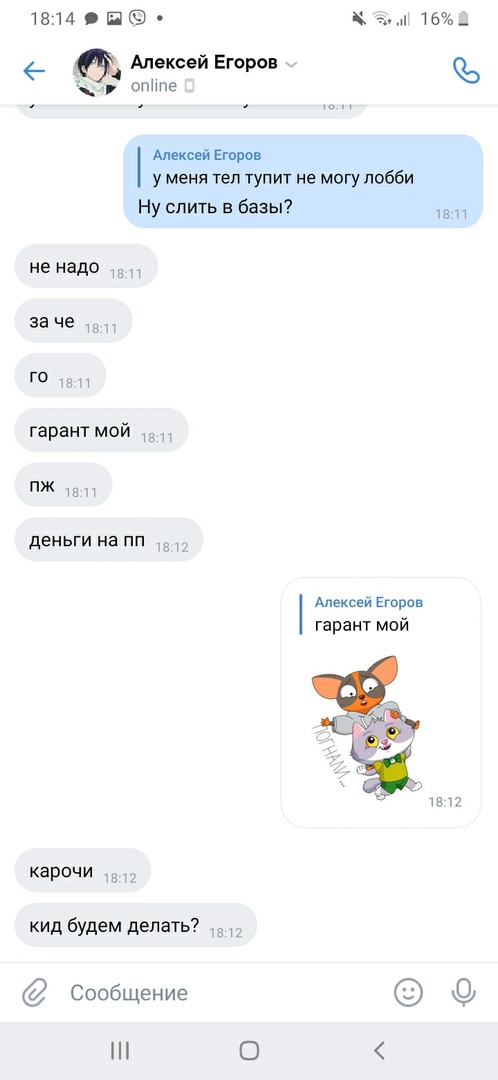Open Алексей Егоров's profile avatar

pos(97,72)
